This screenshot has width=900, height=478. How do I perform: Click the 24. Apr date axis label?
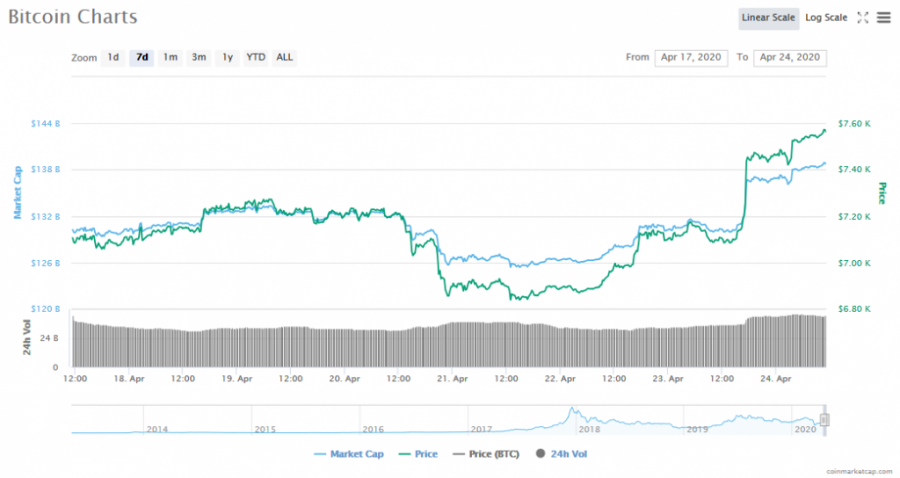coord(776,379)
